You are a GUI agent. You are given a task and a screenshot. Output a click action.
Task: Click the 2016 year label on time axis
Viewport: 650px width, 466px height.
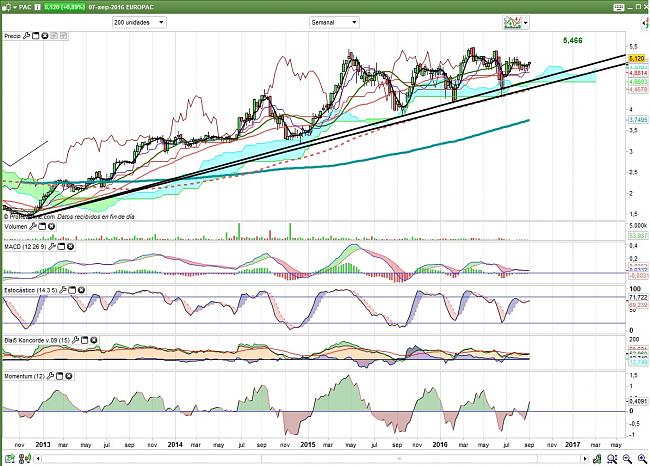440,444
